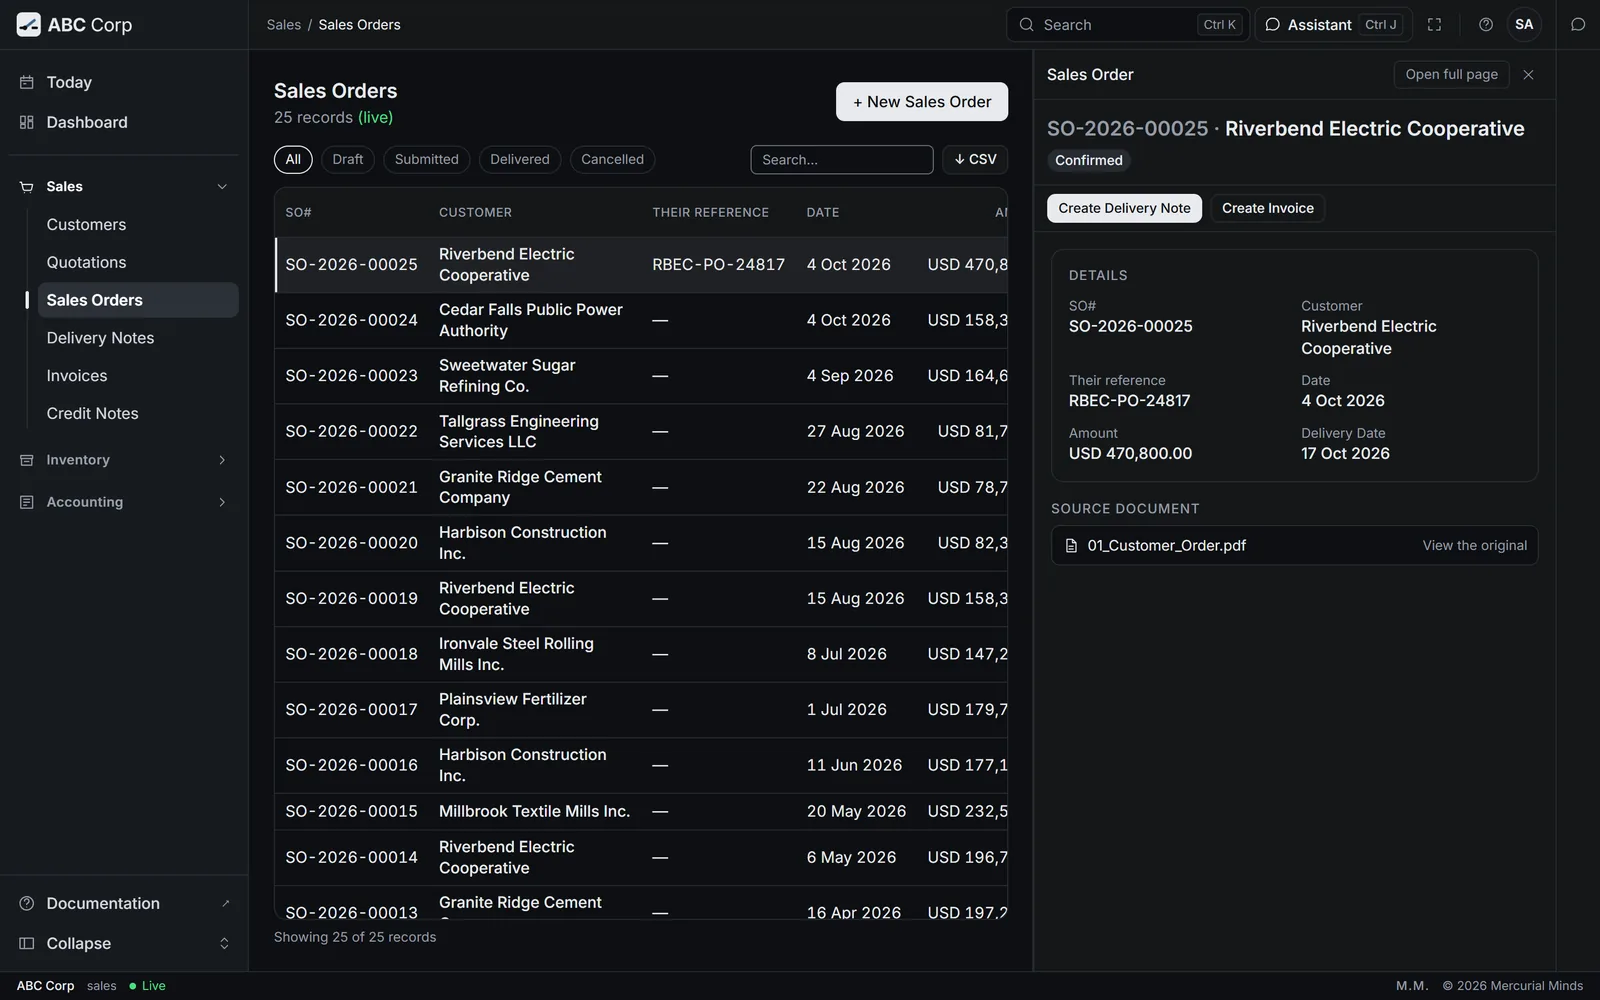Screen dimensions: 1600x1000
Task: Click the Documentation help icon in sidebar
Action: point(27,903)
